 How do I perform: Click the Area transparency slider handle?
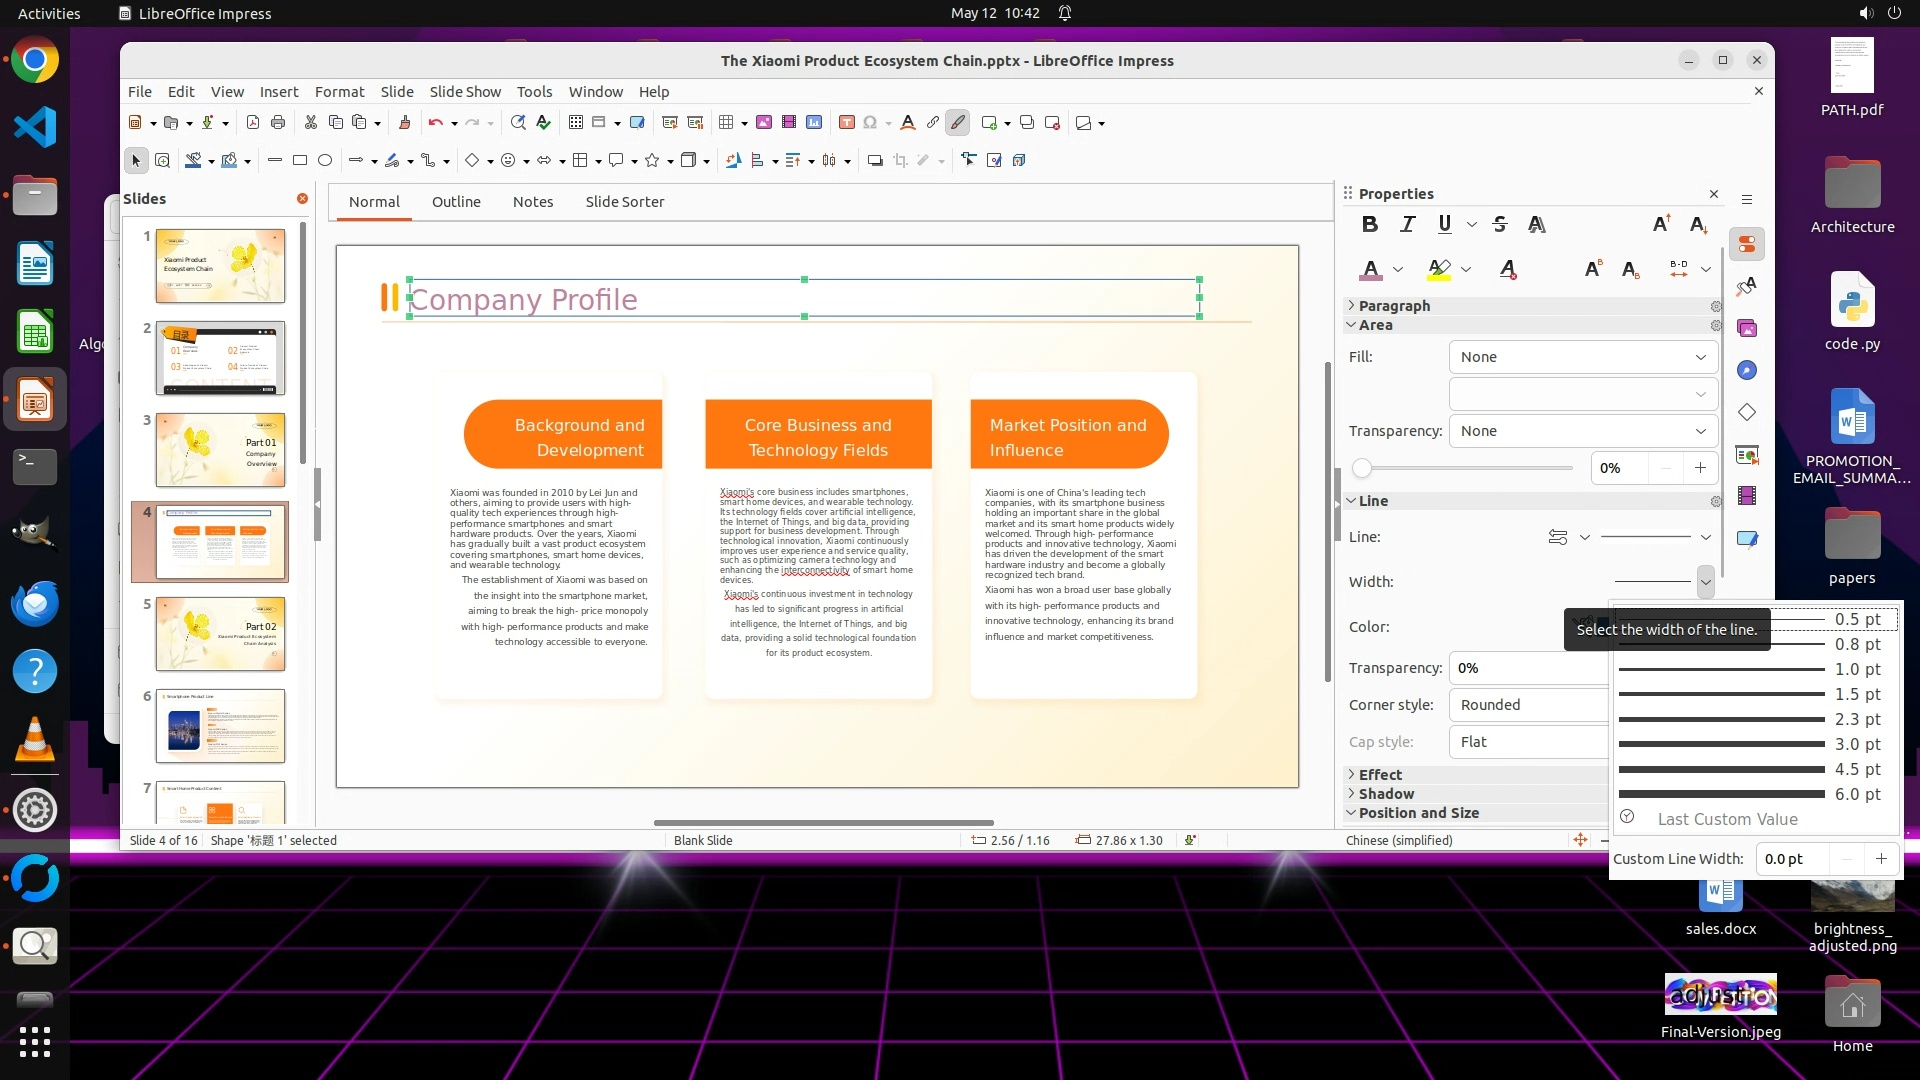click(x=1362, y=468)
